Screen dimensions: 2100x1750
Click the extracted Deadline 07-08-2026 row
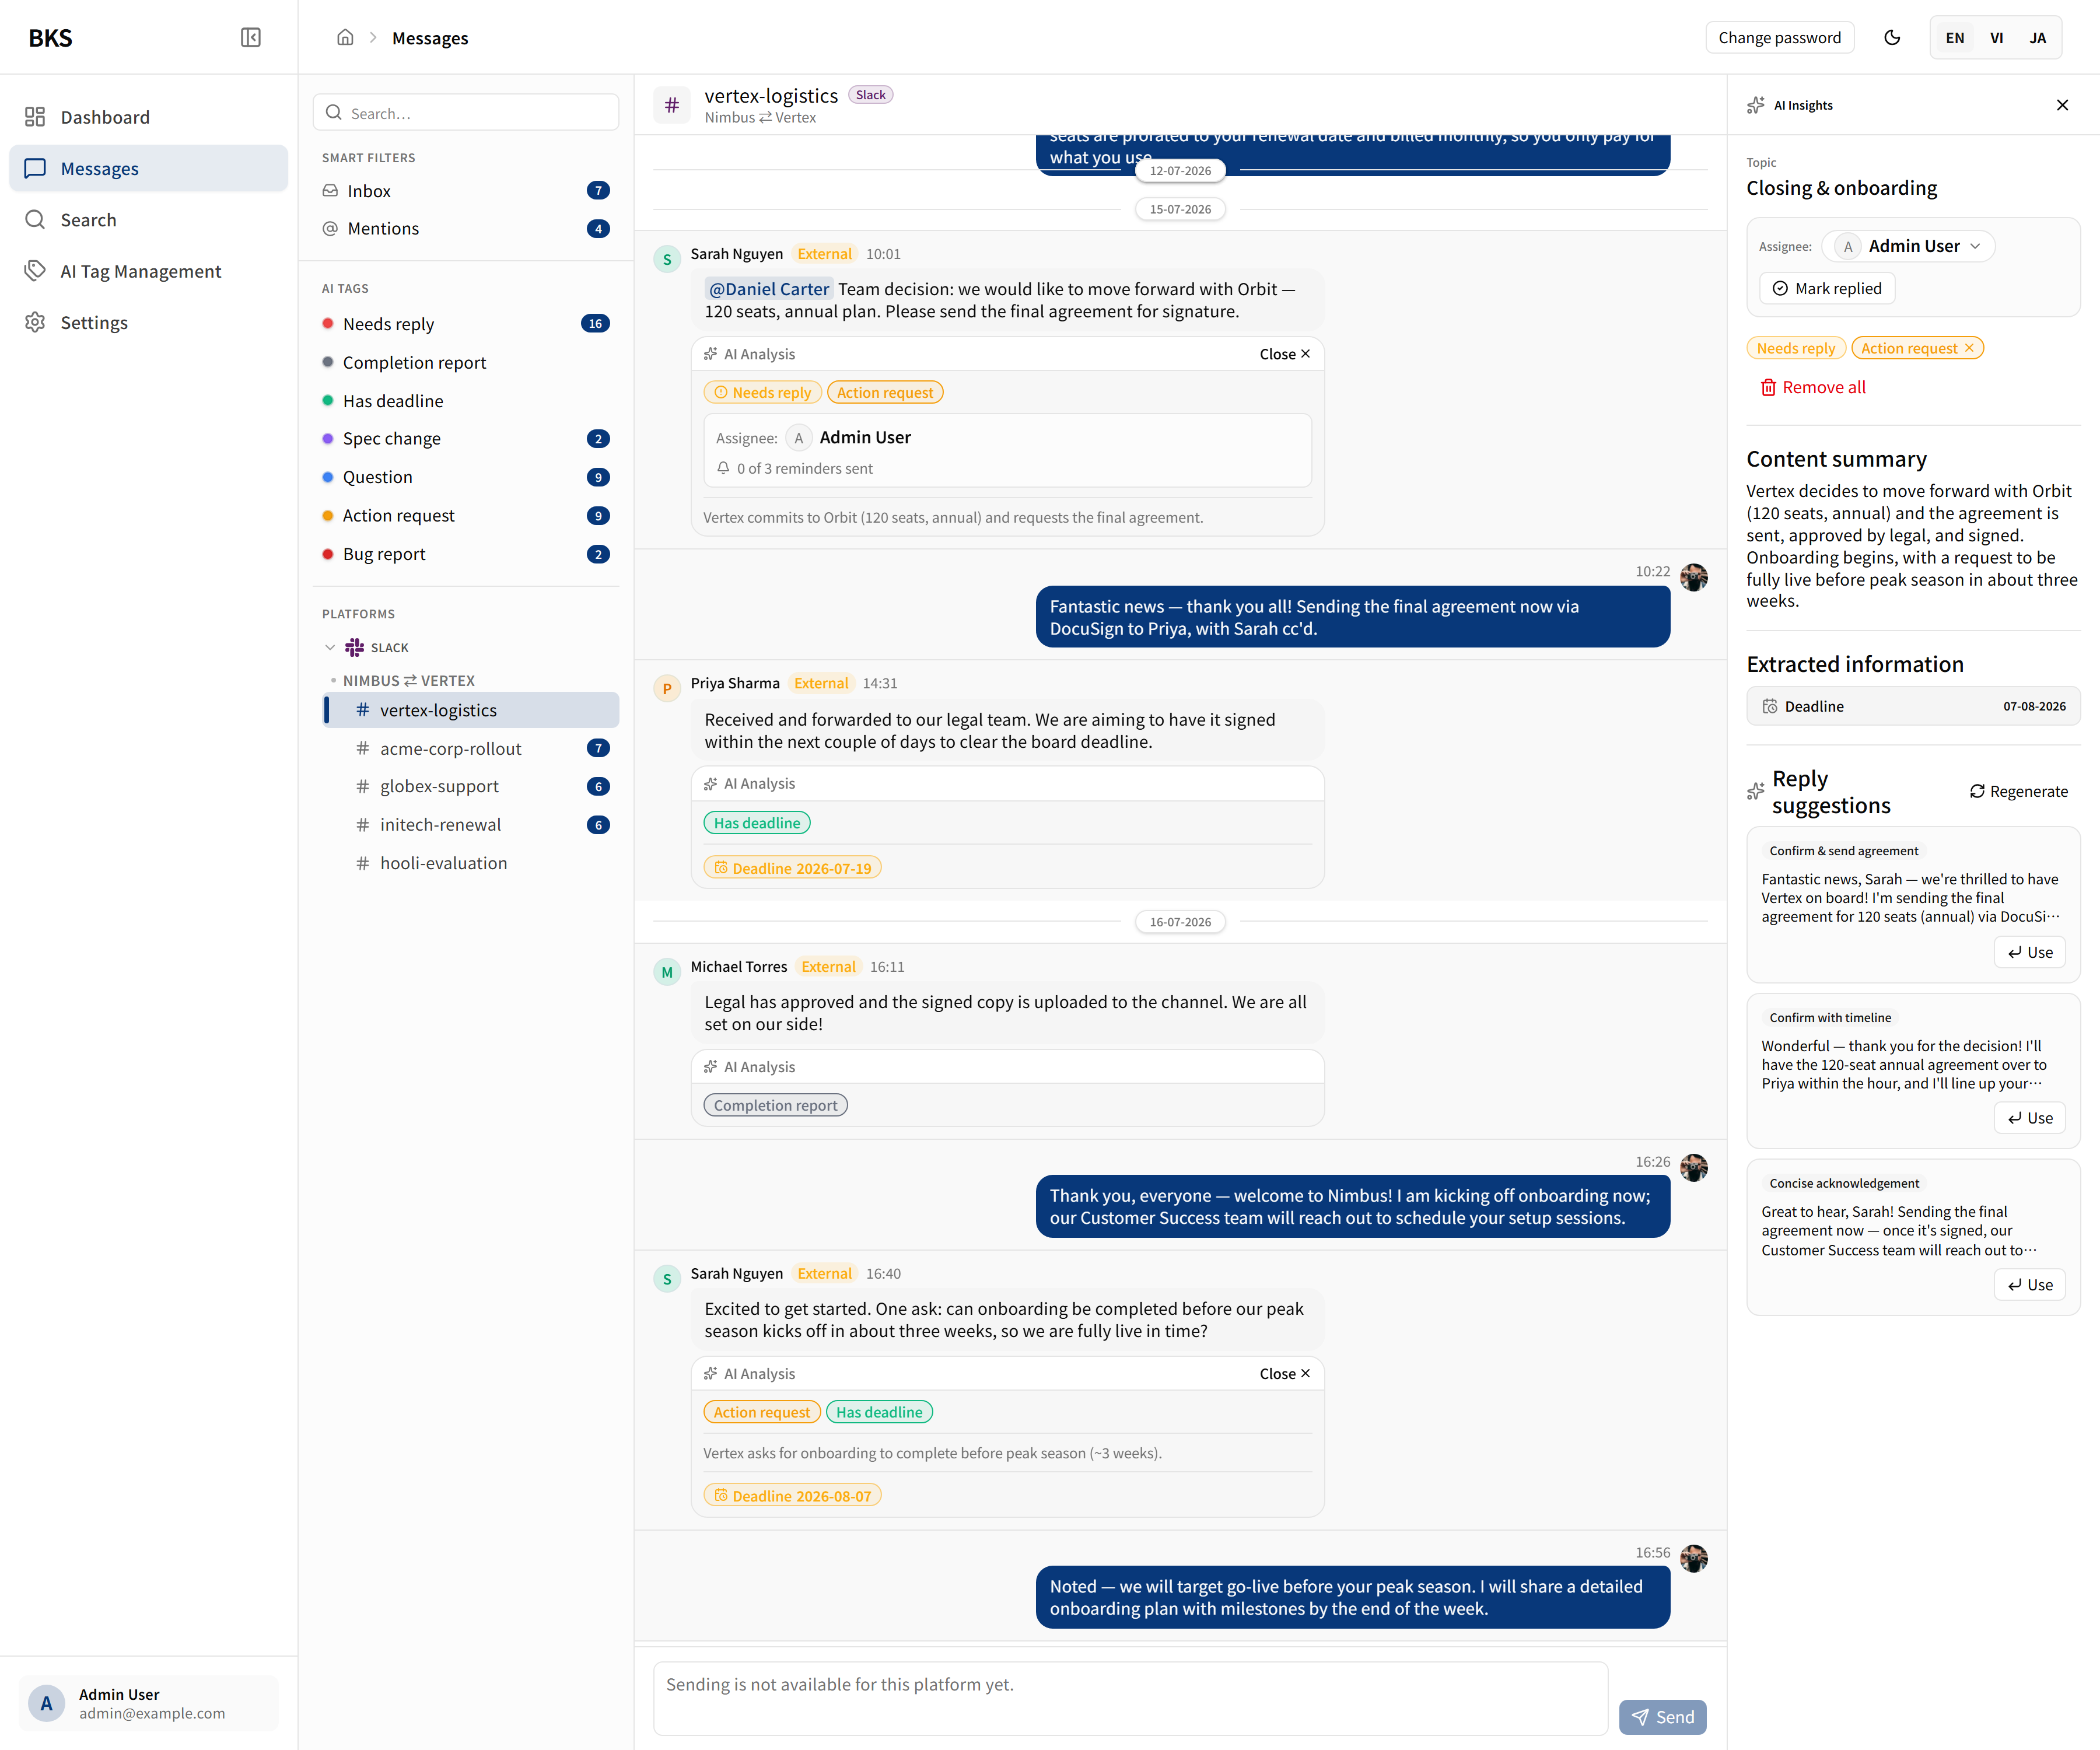tap(1913, 707)
